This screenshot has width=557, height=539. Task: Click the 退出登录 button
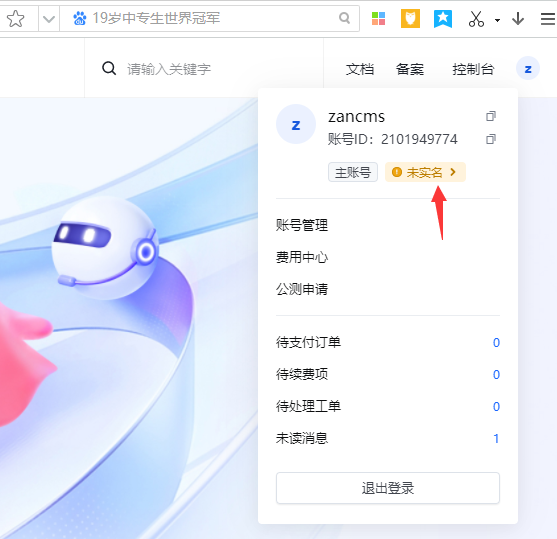coord(388,488)
